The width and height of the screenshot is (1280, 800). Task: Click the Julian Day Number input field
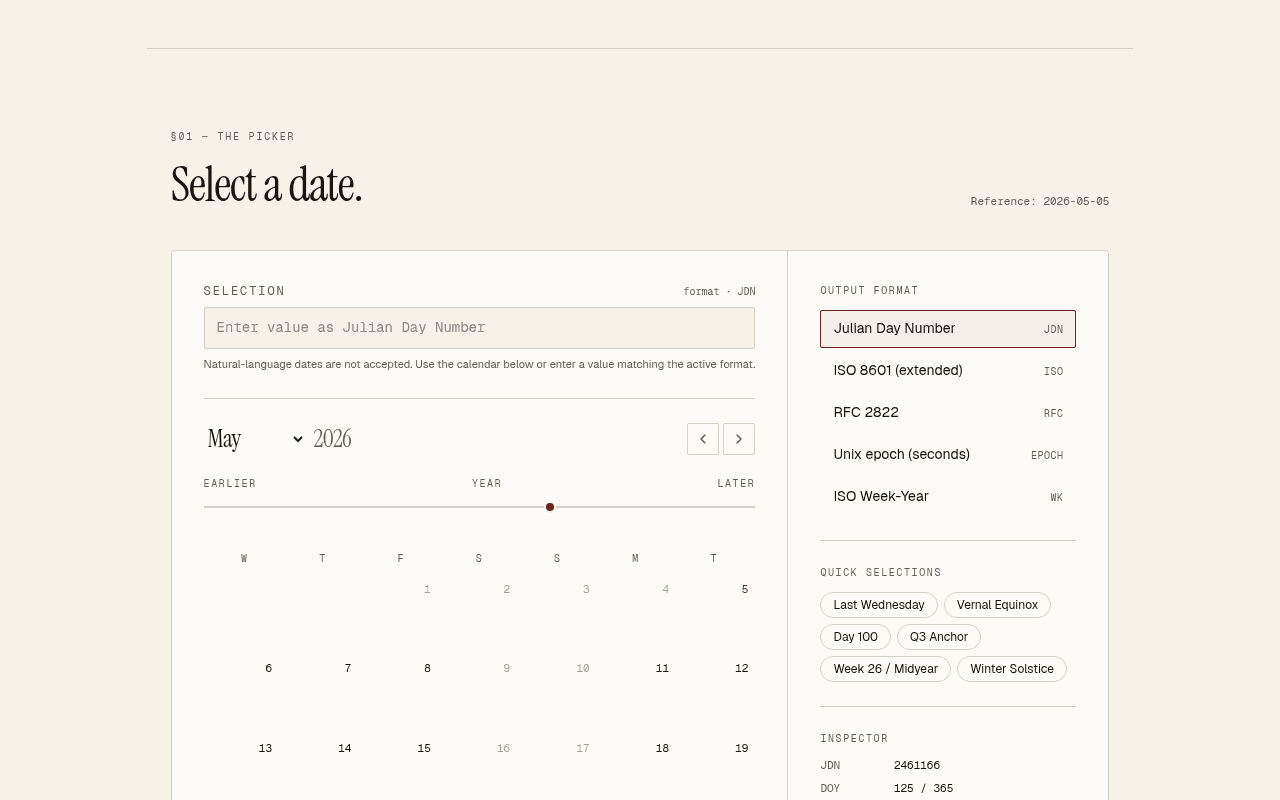479,328
